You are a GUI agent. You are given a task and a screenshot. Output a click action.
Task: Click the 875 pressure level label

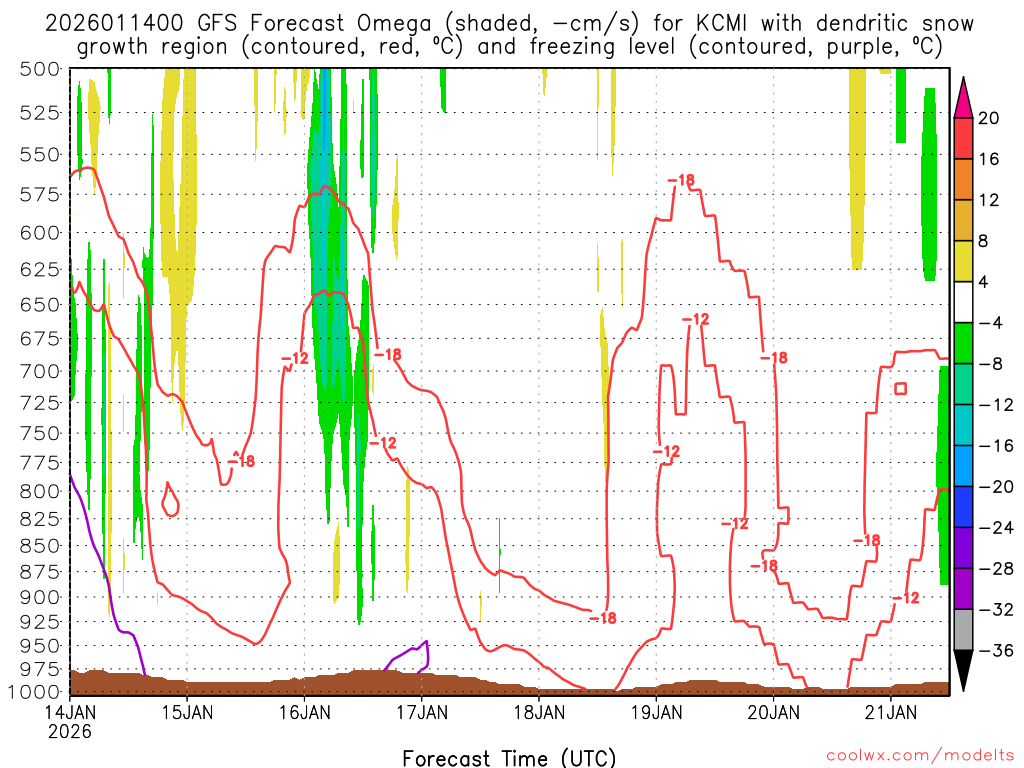coord(40,572)
